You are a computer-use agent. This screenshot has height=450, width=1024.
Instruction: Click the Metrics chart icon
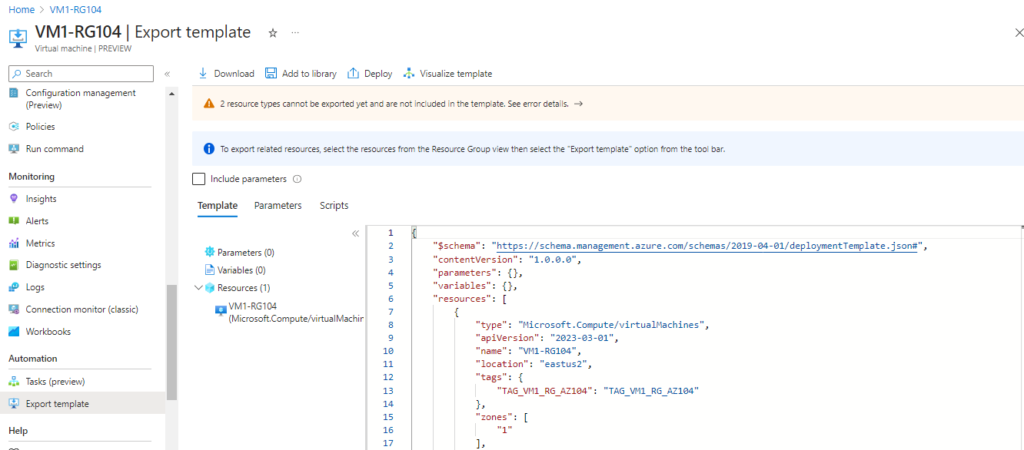point(14,243)
